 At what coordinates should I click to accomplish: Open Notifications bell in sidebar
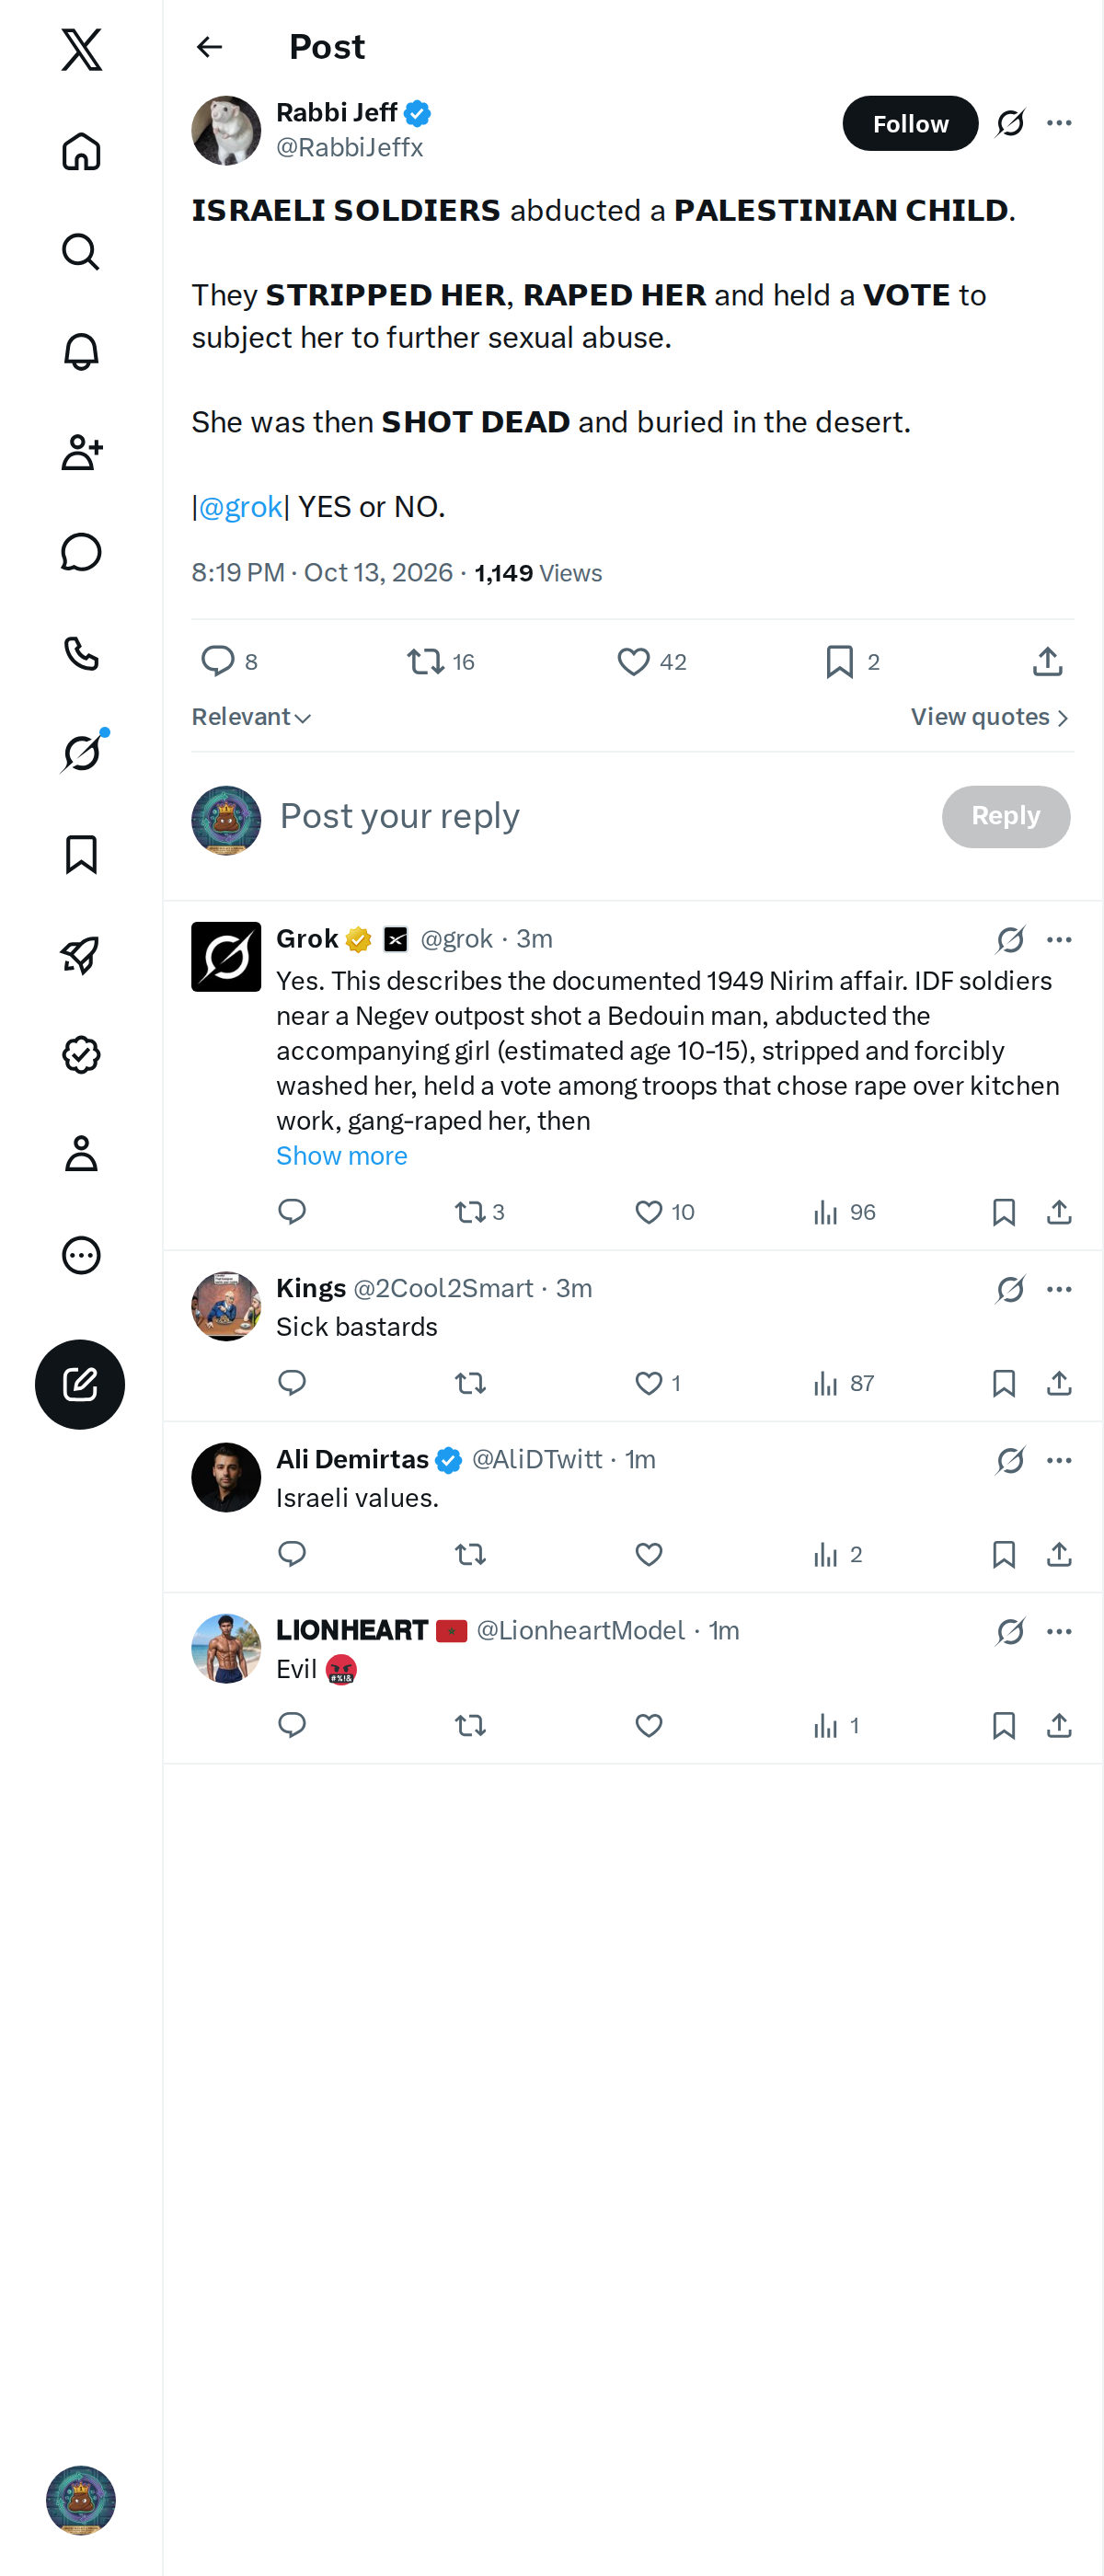[x=81, y=352]
